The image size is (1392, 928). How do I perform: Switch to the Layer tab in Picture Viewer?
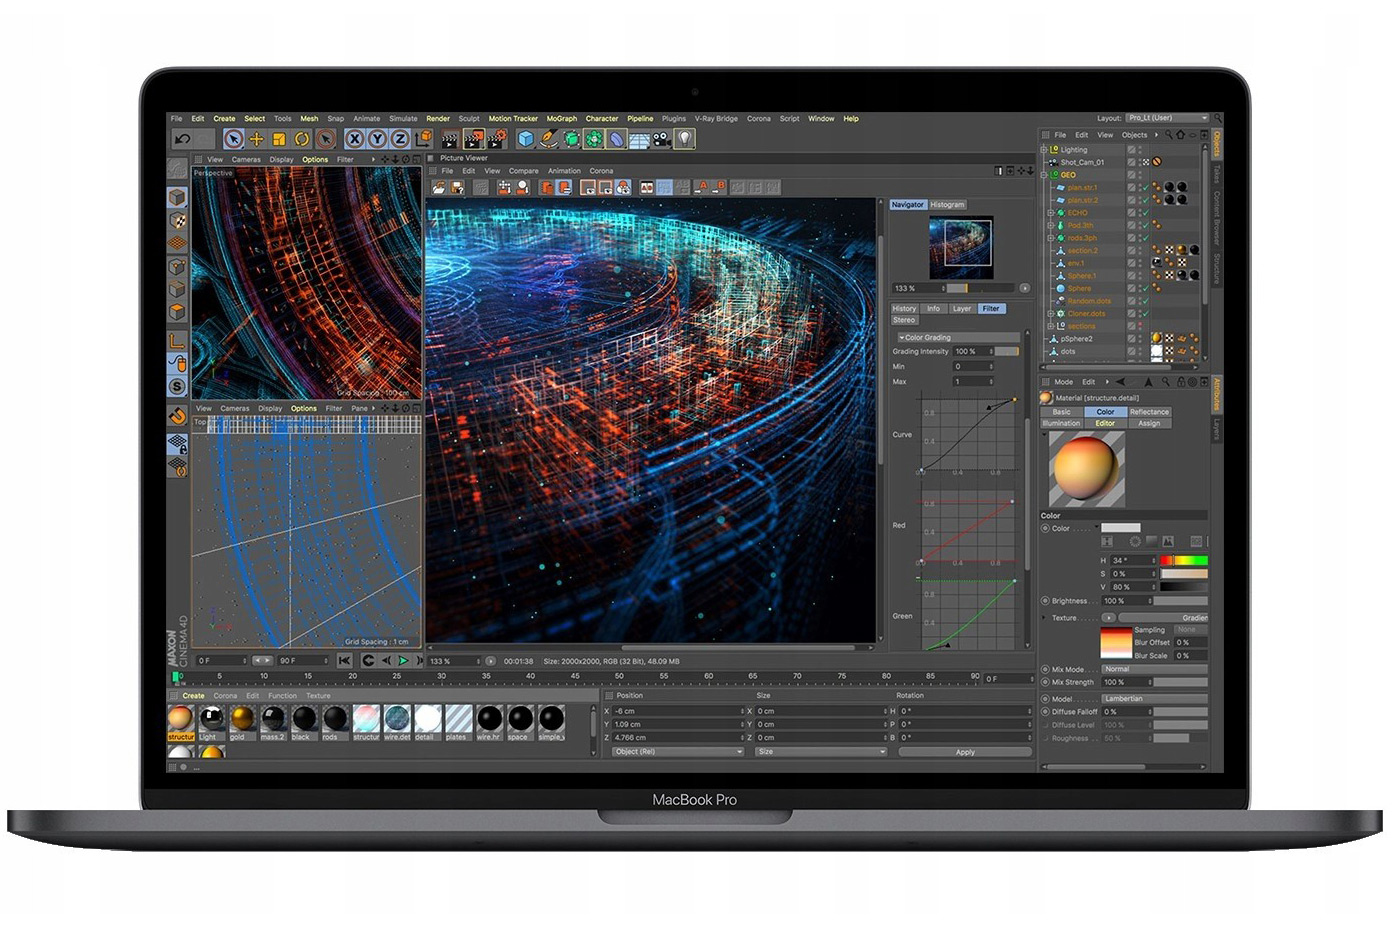tap(962, 309)
